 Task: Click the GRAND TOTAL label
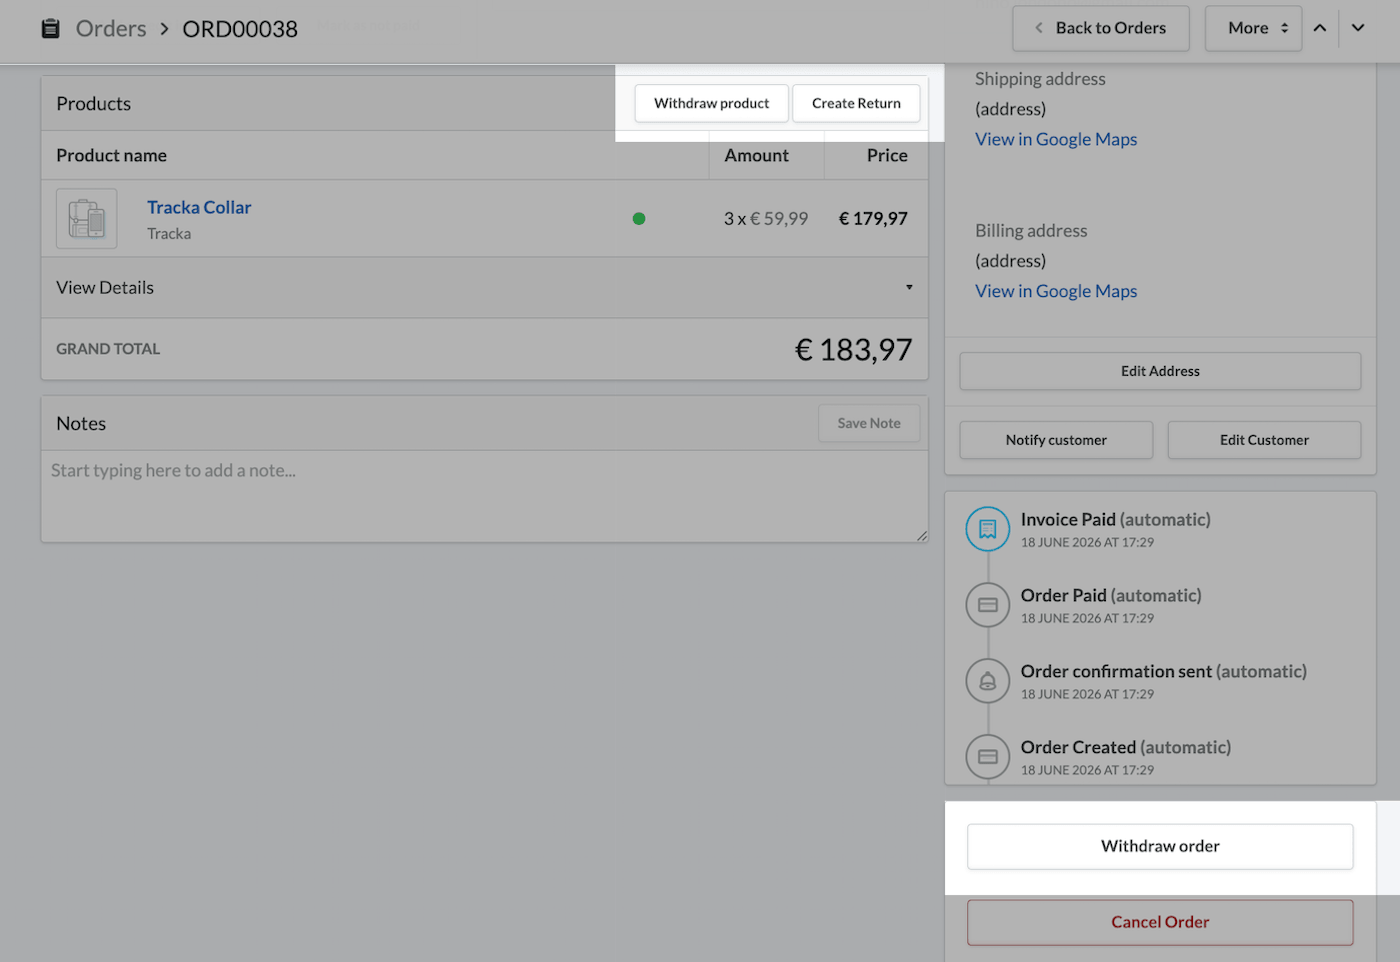[x=108, y=349]
